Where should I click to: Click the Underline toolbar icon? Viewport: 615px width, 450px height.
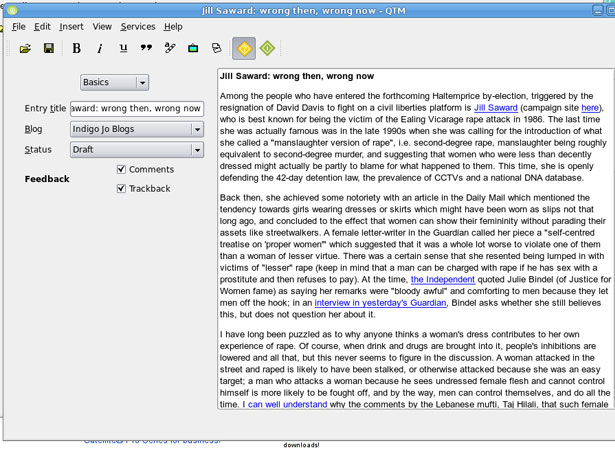click(x=123, y=48)
